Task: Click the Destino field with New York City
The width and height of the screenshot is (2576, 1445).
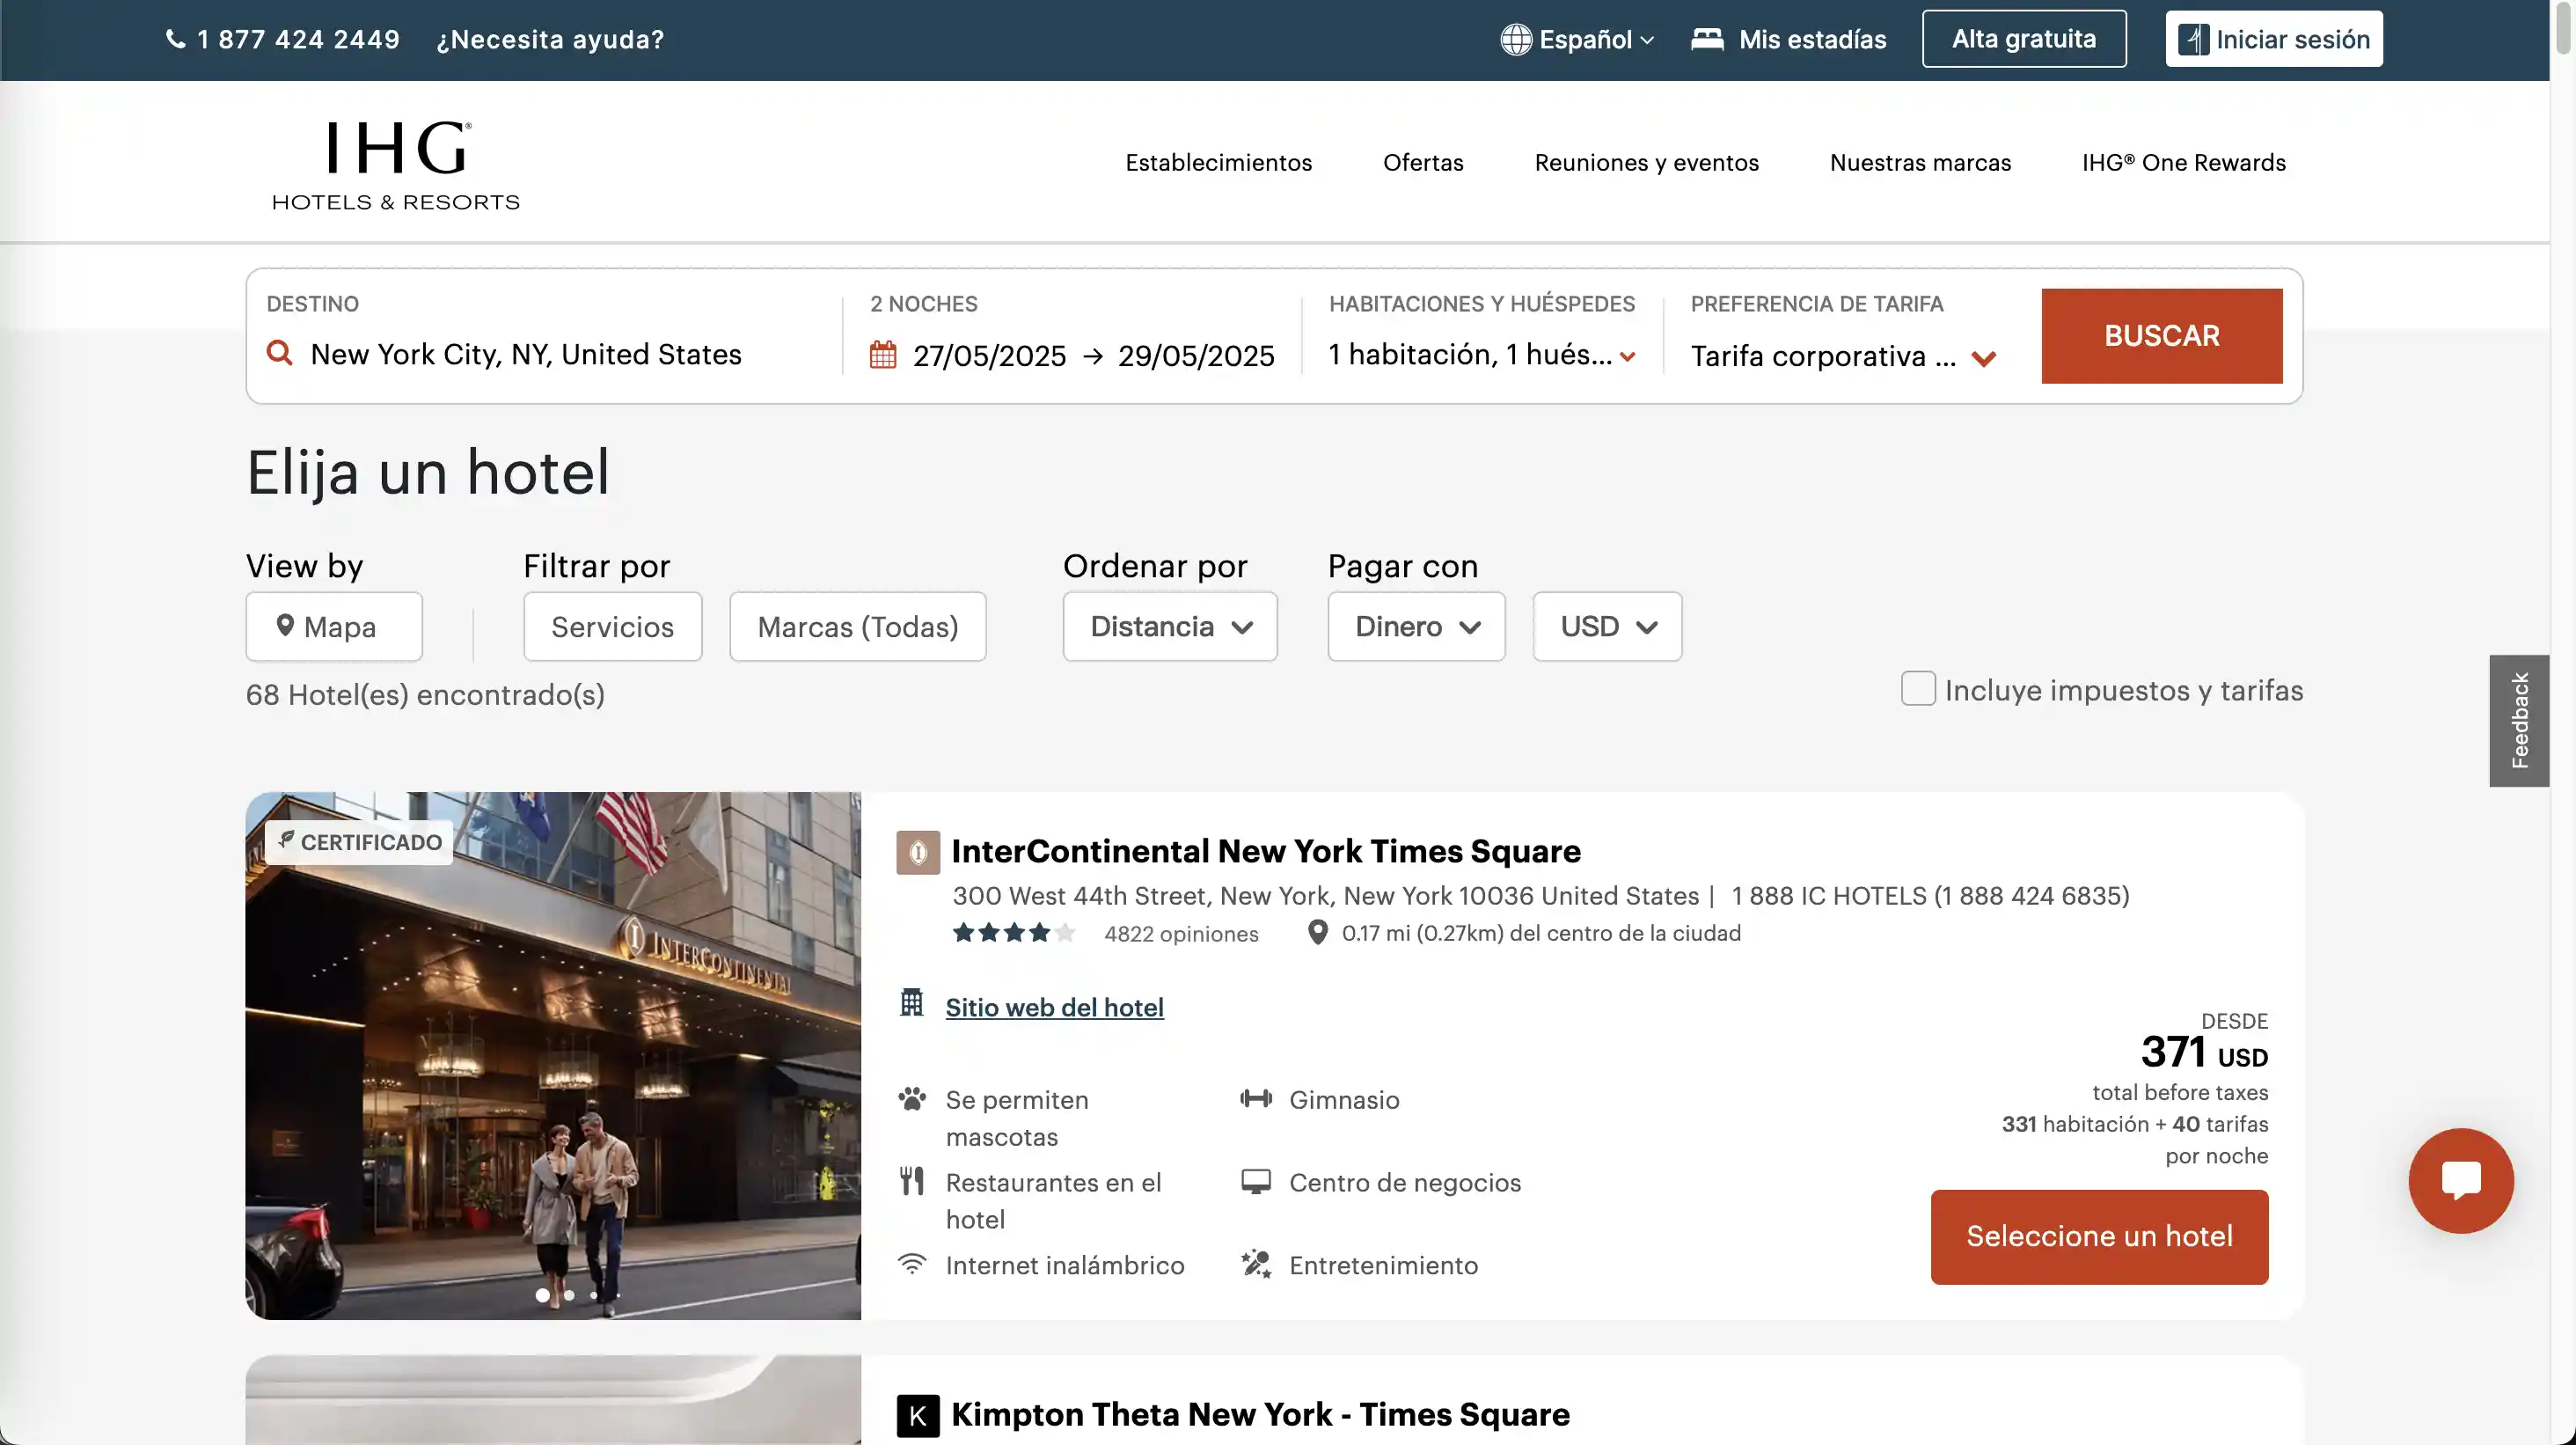Action: tap(545, 354)
